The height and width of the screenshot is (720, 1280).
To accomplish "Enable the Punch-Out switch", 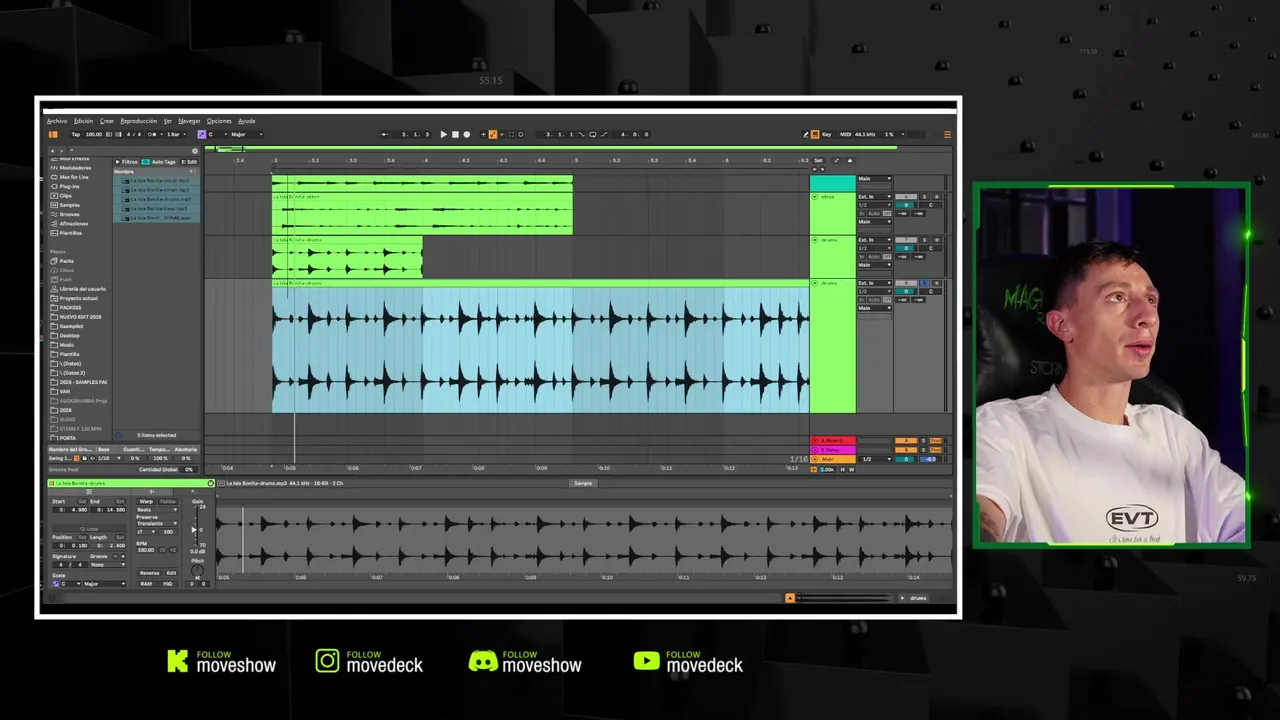I will tap(604, 134).
